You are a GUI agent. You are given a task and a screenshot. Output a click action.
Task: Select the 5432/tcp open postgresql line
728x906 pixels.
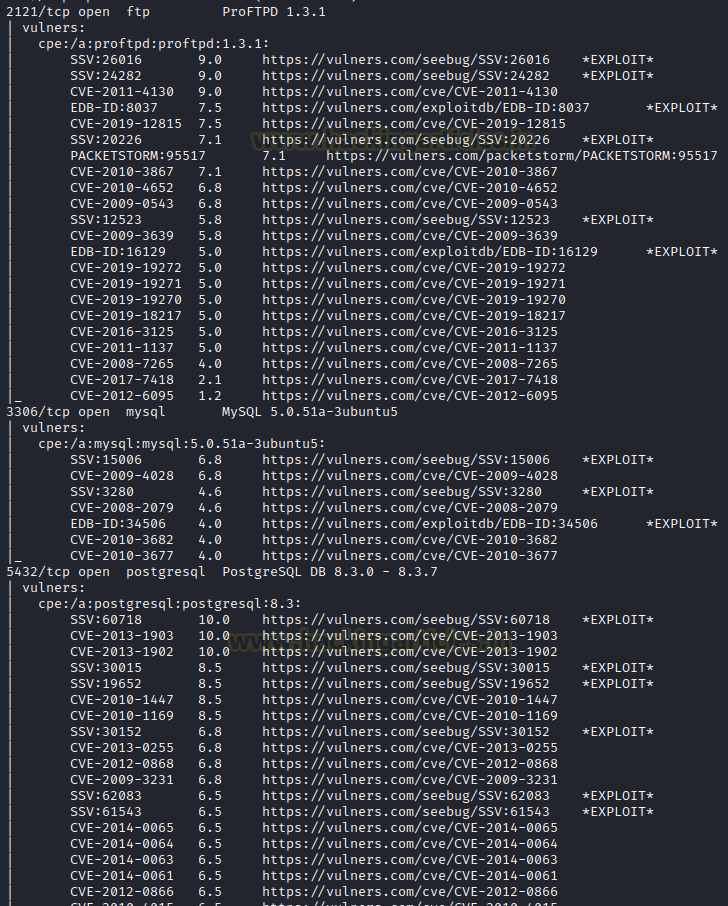click(x=222, y=572)
